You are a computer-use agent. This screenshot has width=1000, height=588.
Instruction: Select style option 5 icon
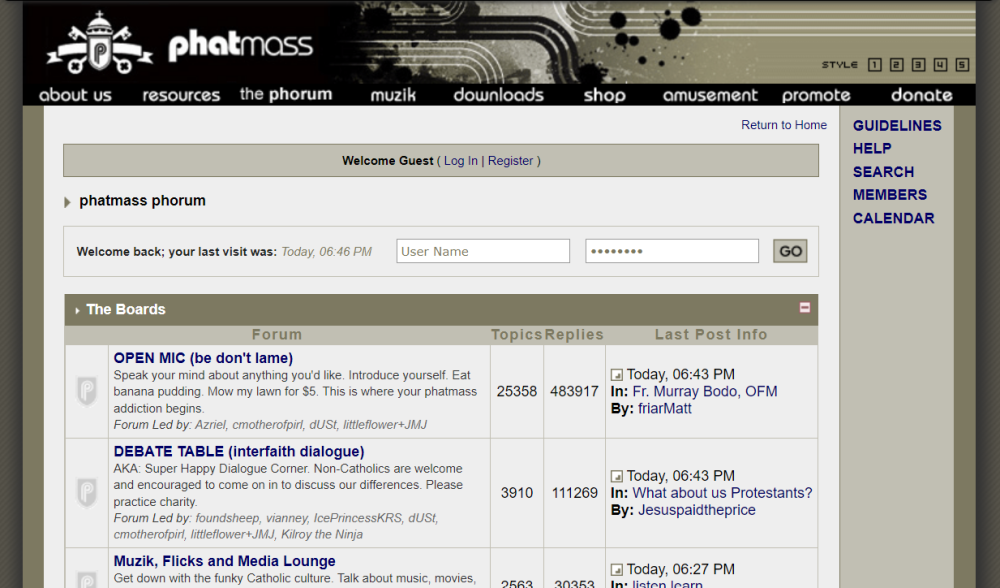tap(962, 64)
